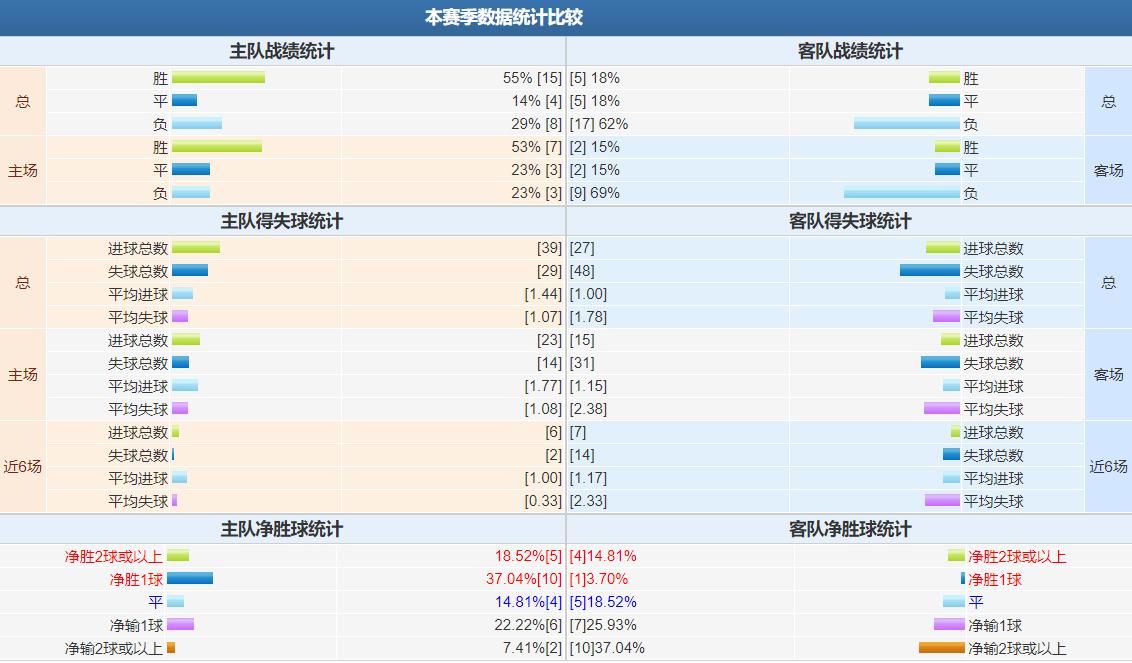Viewport: 1132px width, 663px height.
Task: Click the blue 平 bar in home team totals
Action: point(183,100)
